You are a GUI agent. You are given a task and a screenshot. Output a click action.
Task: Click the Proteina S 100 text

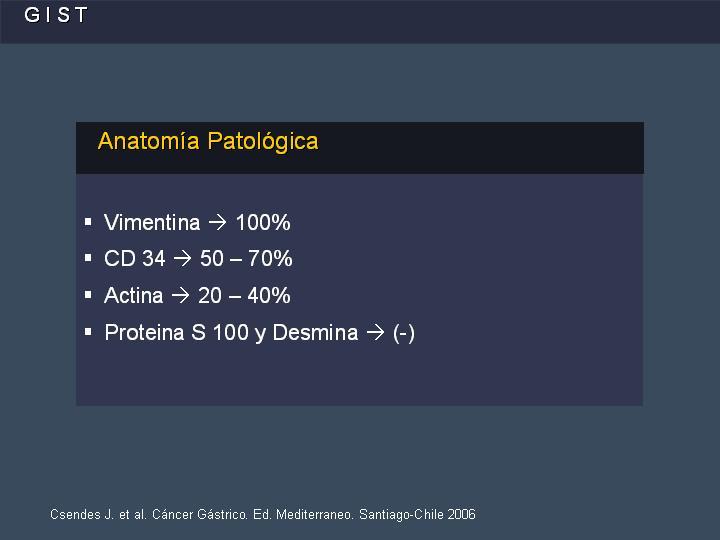pyautogui.click(x=176, y=332)
